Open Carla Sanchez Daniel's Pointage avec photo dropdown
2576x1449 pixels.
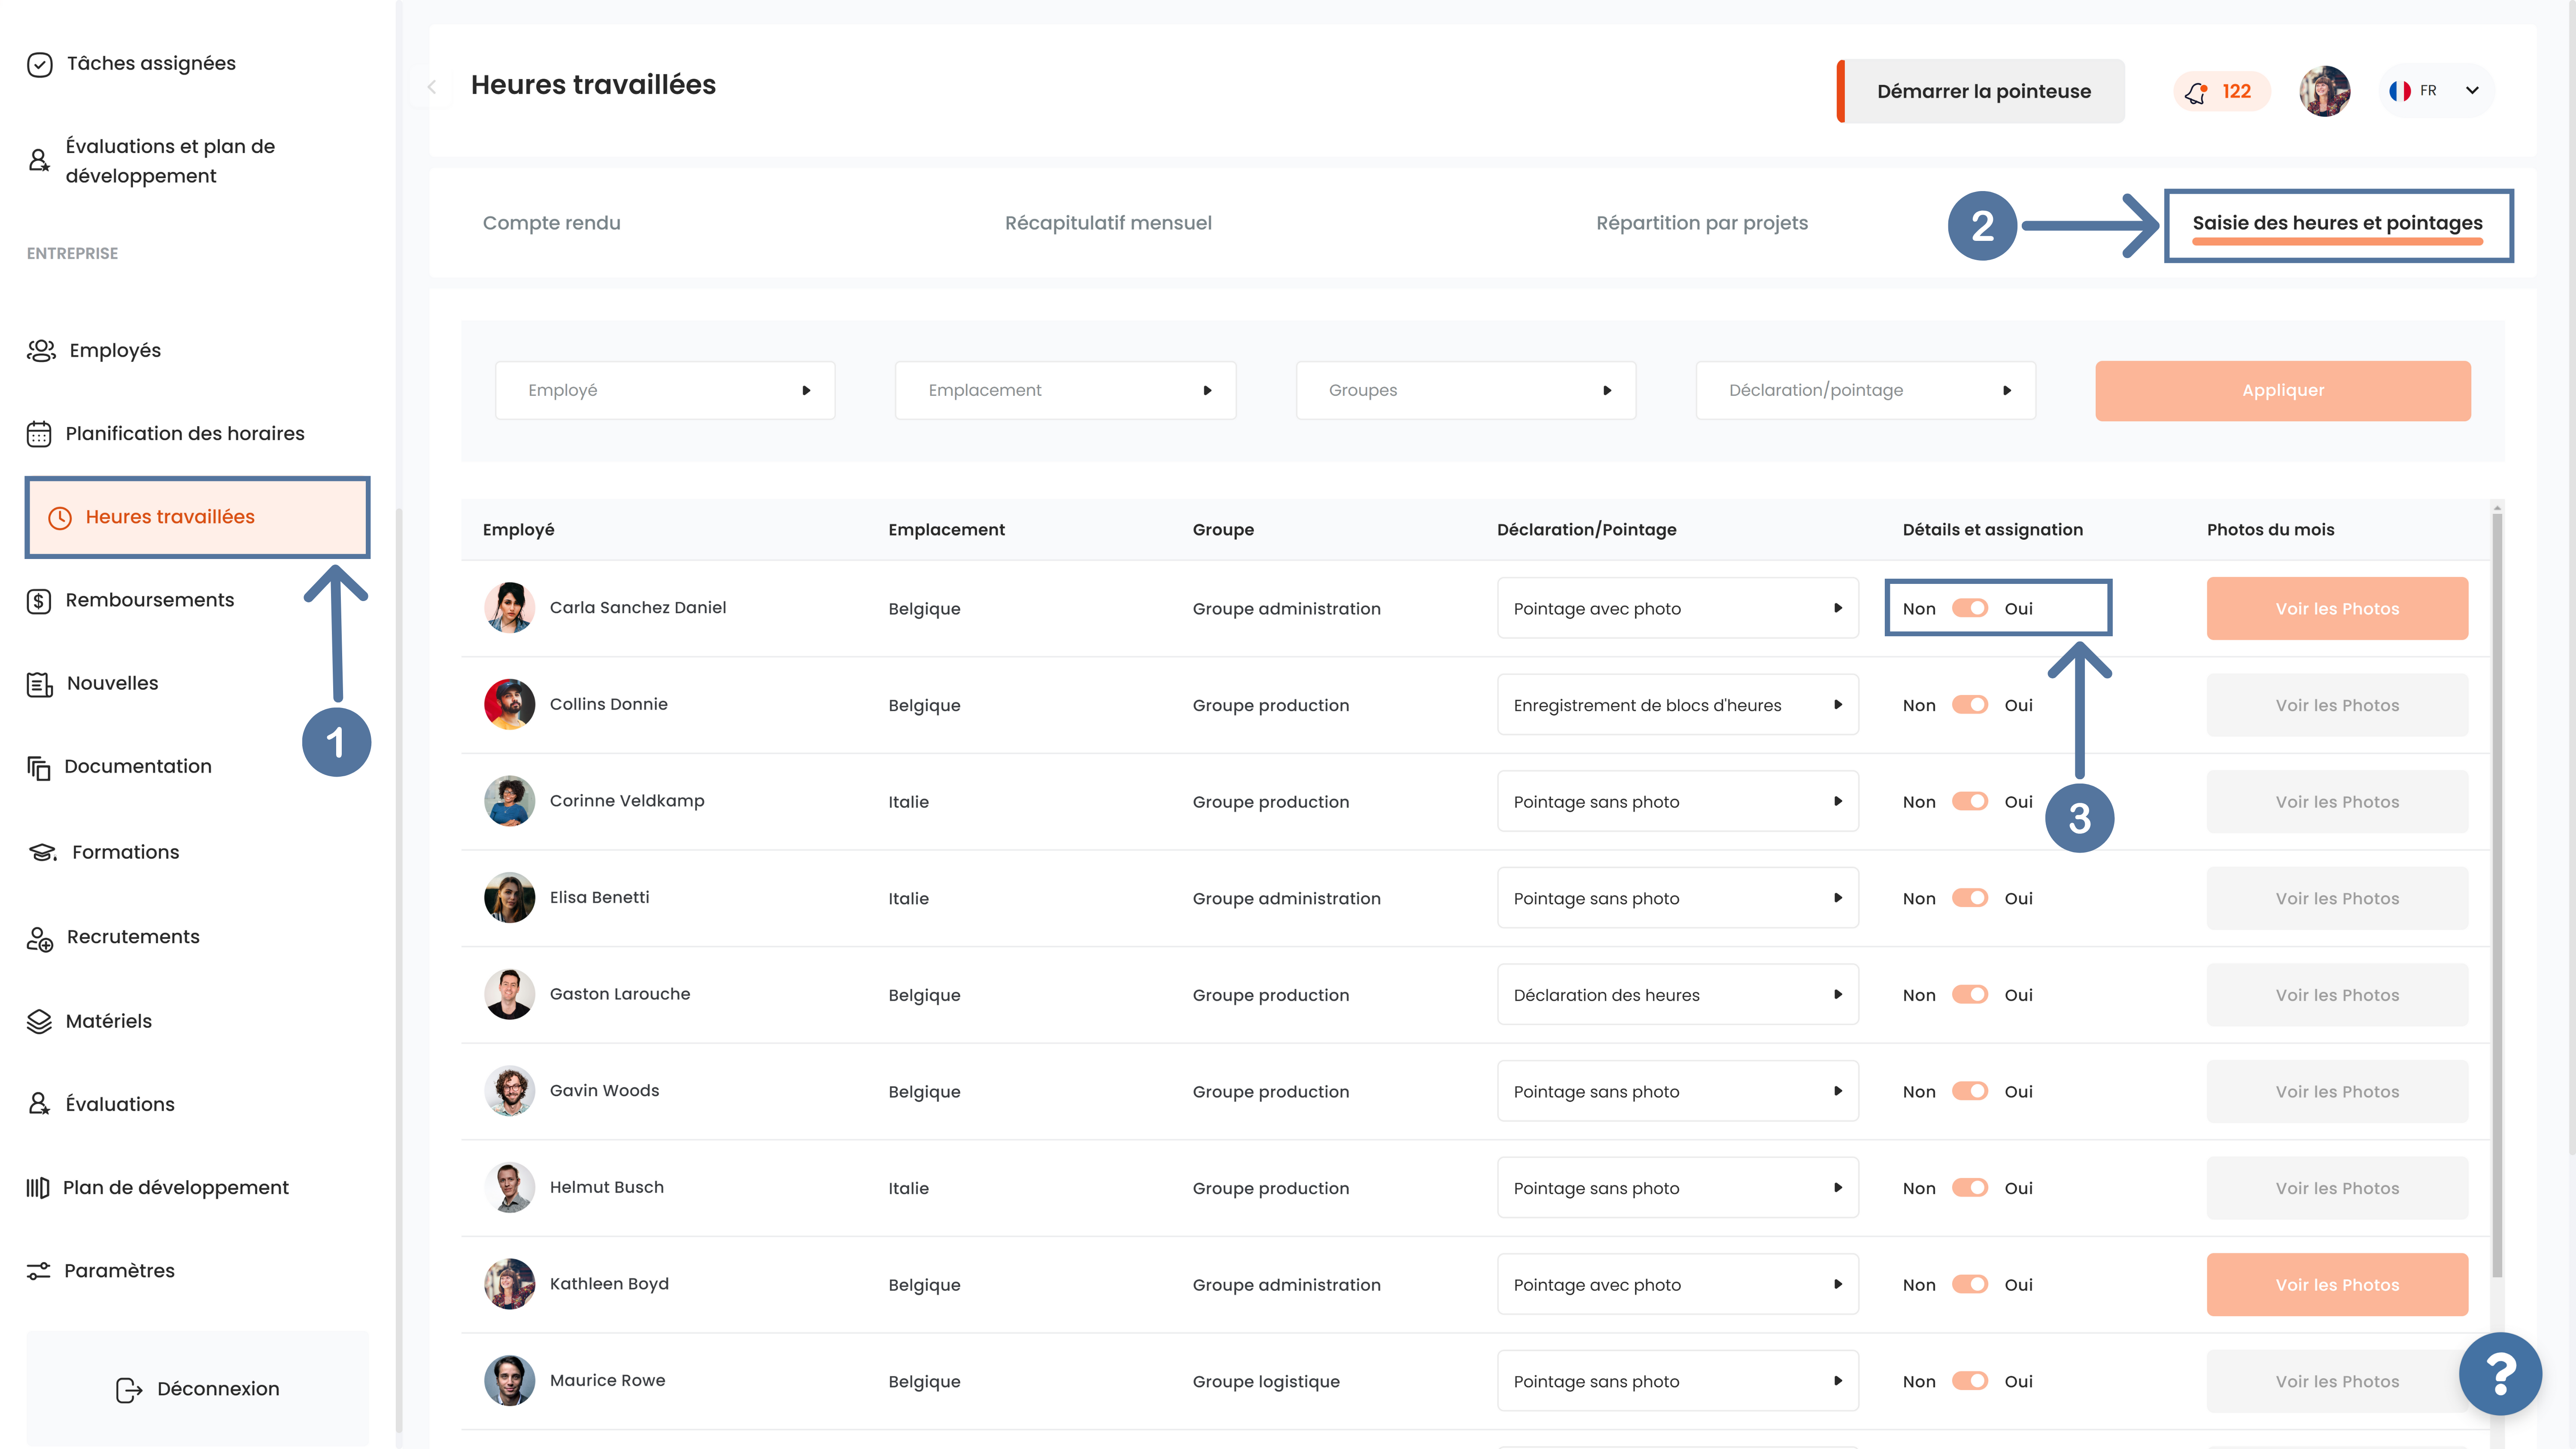pyautogui.click(x=1677, y=608)
